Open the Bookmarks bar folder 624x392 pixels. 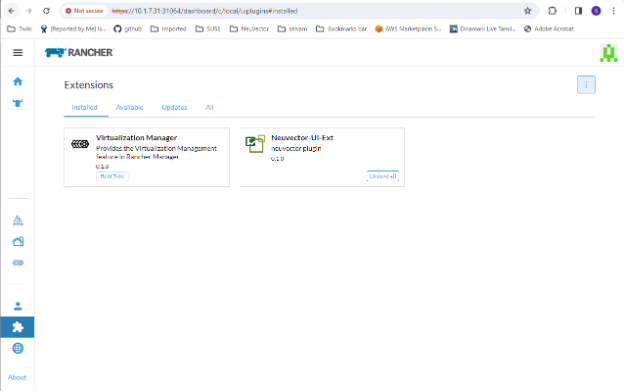[341, 29]
